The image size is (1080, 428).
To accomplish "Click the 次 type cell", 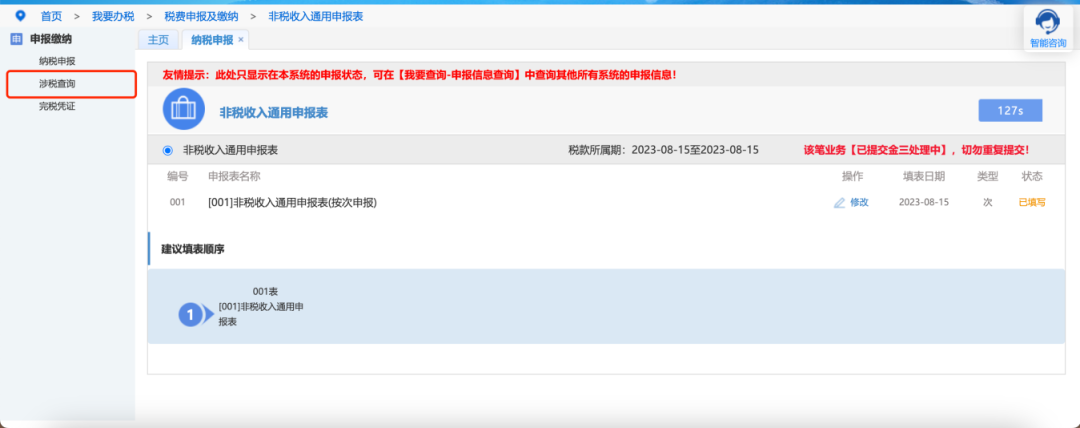I will [988, 203].
